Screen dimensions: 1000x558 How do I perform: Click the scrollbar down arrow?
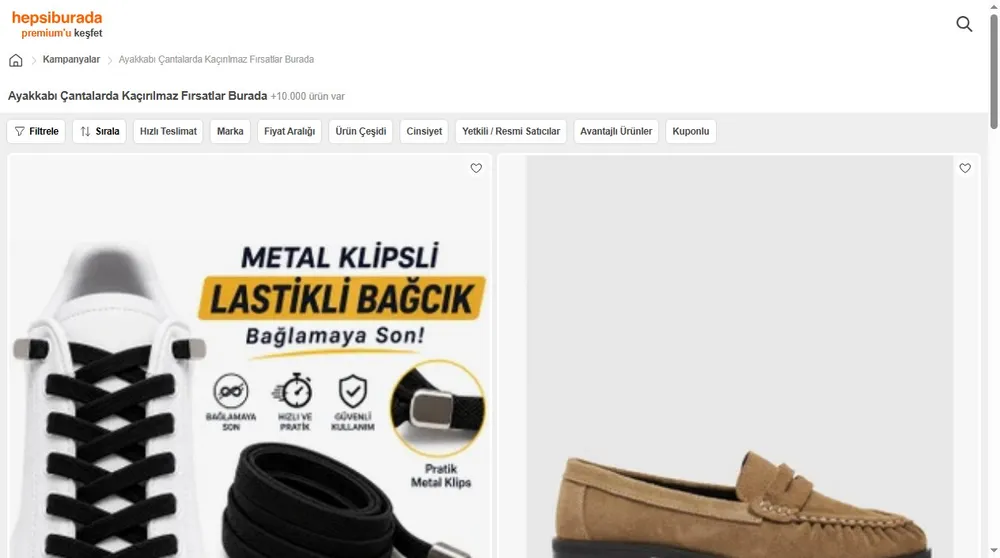pos(994,550)
